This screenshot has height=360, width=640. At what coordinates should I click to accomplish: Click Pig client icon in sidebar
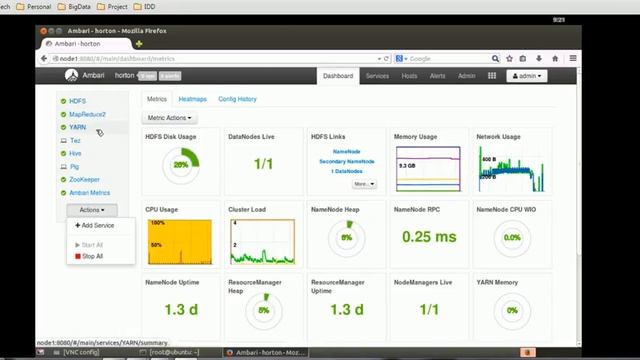point(63,167)
